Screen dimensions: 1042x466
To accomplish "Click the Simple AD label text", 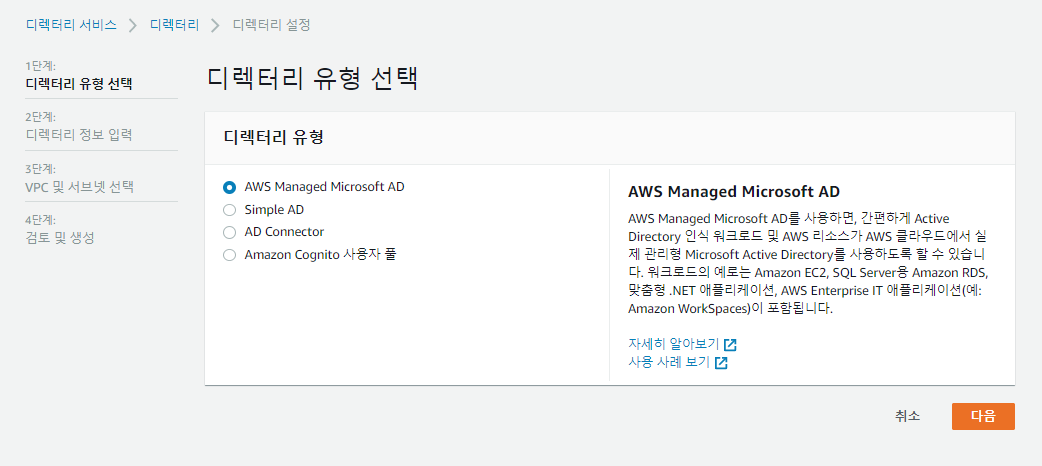I will pos(274,209).
